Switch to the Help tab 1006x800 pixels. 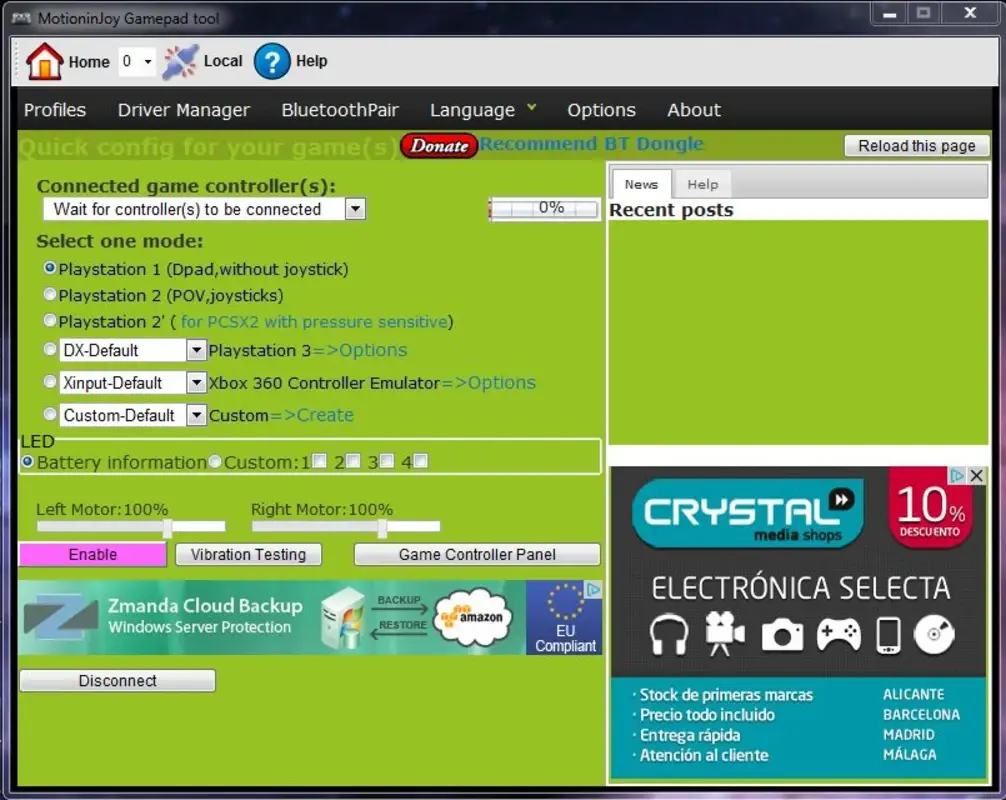point(702,184)
